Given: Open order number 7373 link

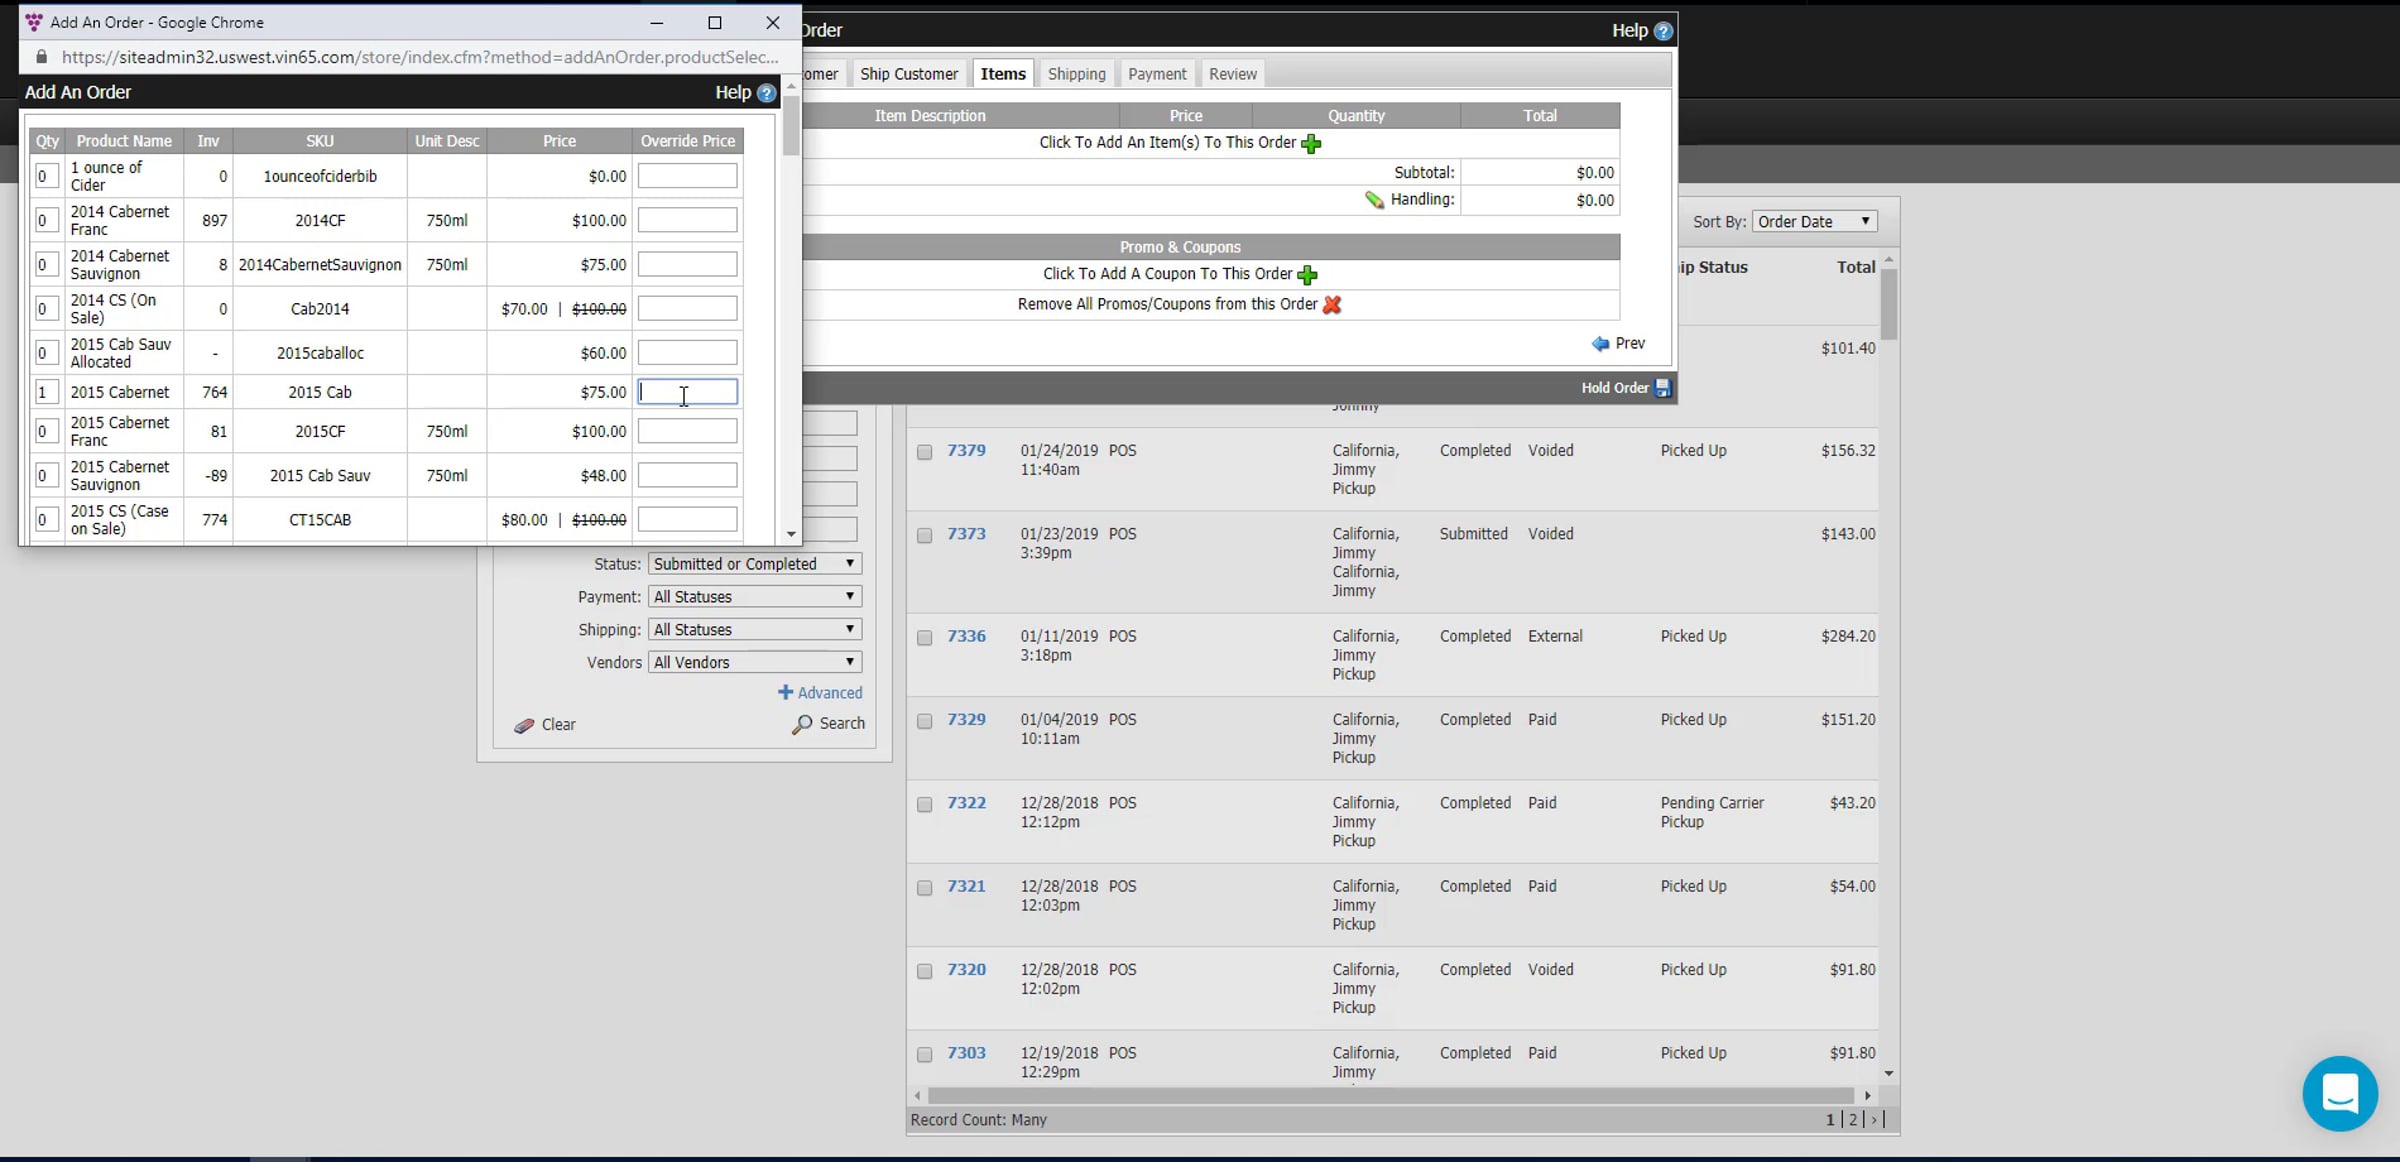Looking at the screenshot, I should (966, 534).
